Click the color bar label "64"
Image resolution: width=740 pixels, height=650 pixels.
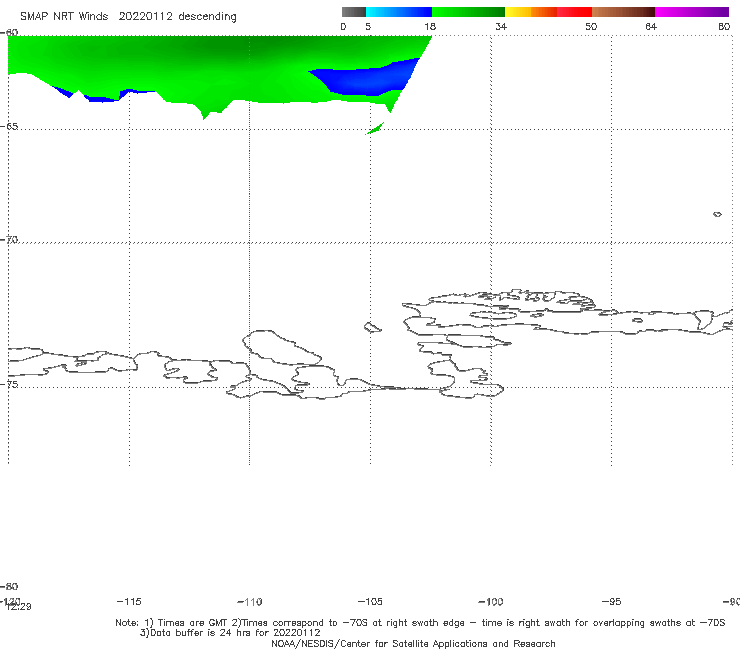(x=651, y=27)
